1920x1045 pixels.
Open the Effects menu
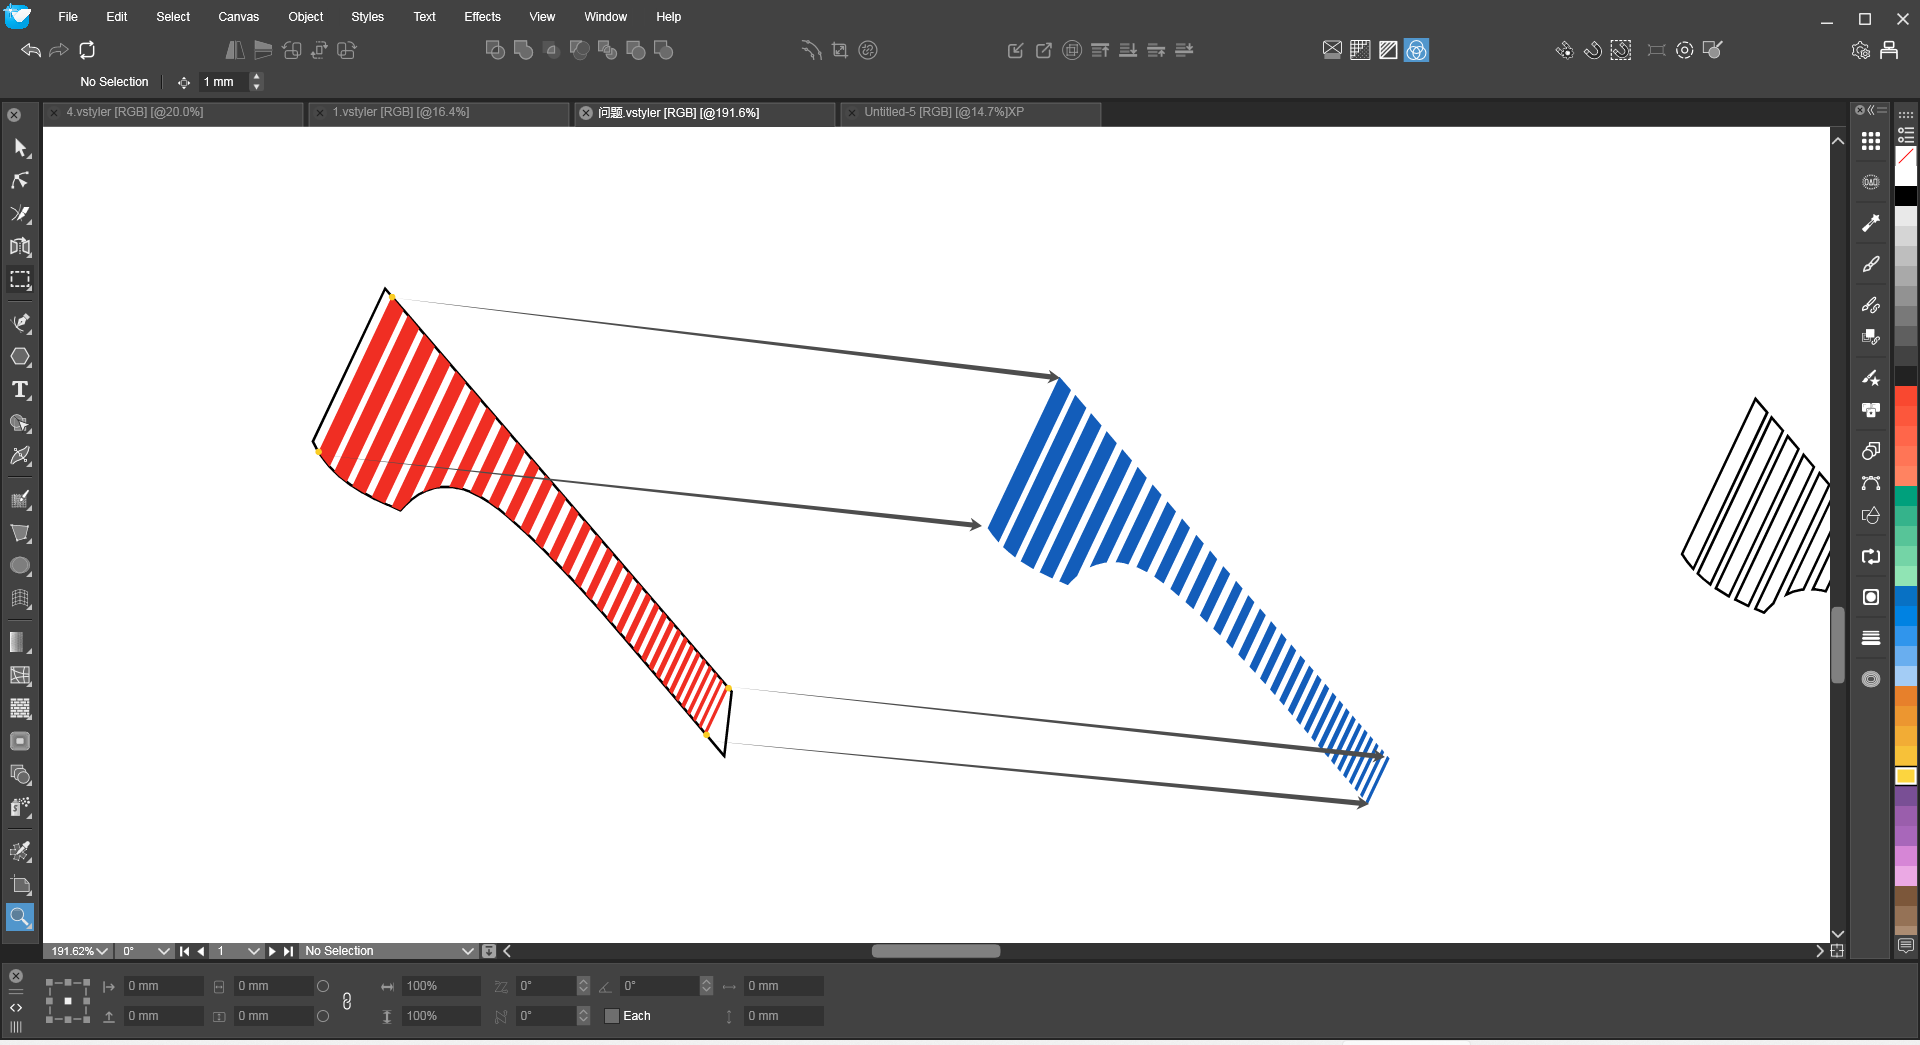pyautogui.click(x=482, y=17)
